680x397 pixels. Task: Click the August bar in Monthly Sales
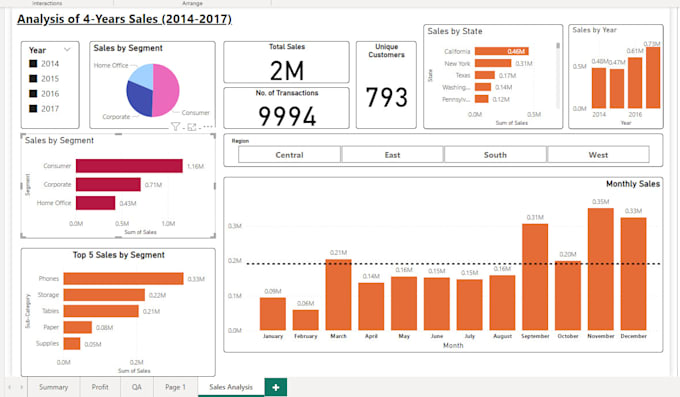503,303
